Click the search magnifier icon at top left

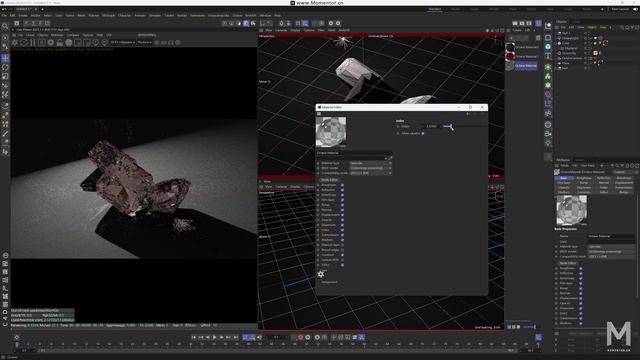click(x=5, y=26)
